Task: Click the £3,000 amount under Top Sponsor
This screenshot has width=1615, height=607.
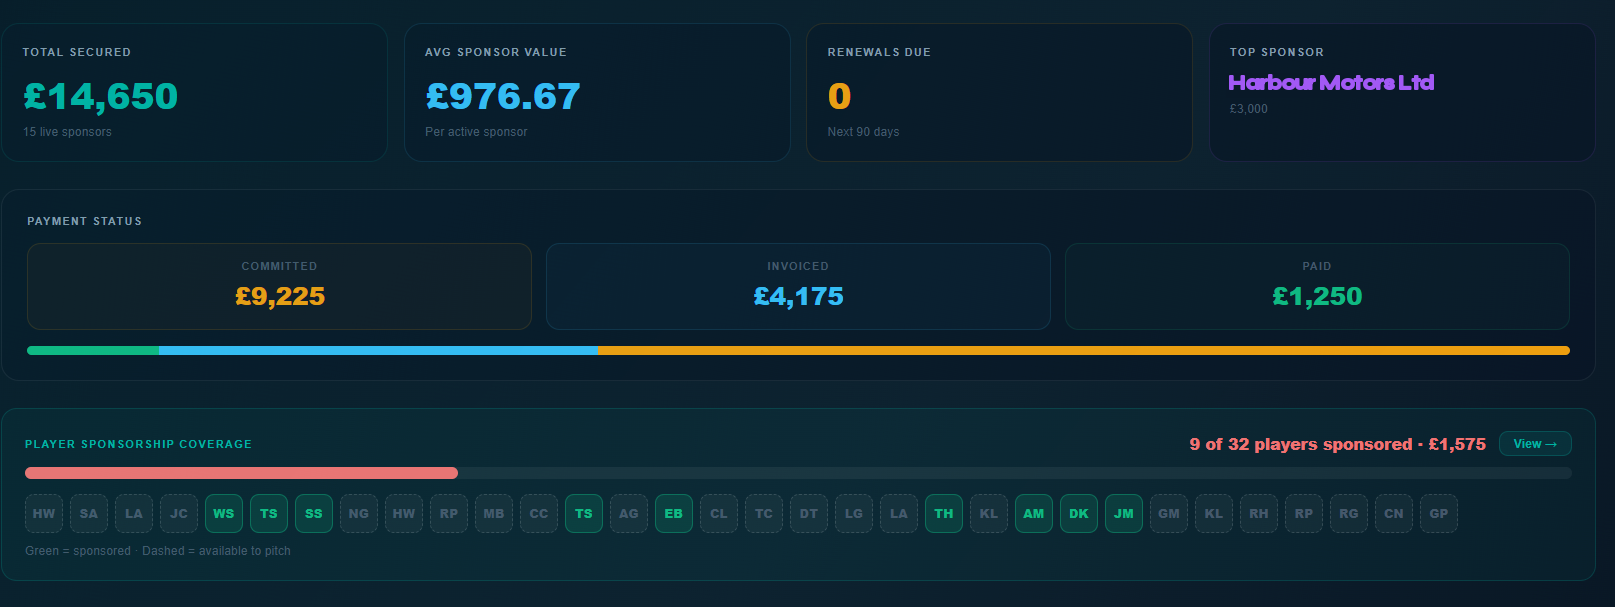Action: [x=1248, y=109]
